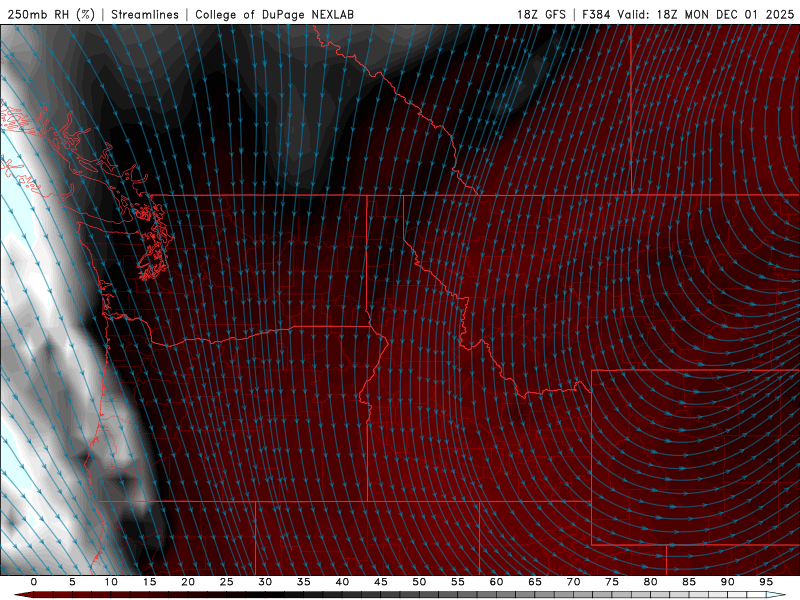The width and height of the screenshot is (800, 600).
Task: Select the "Streamlines" header label
Action: pyautogui.click(x=145, y=14)
